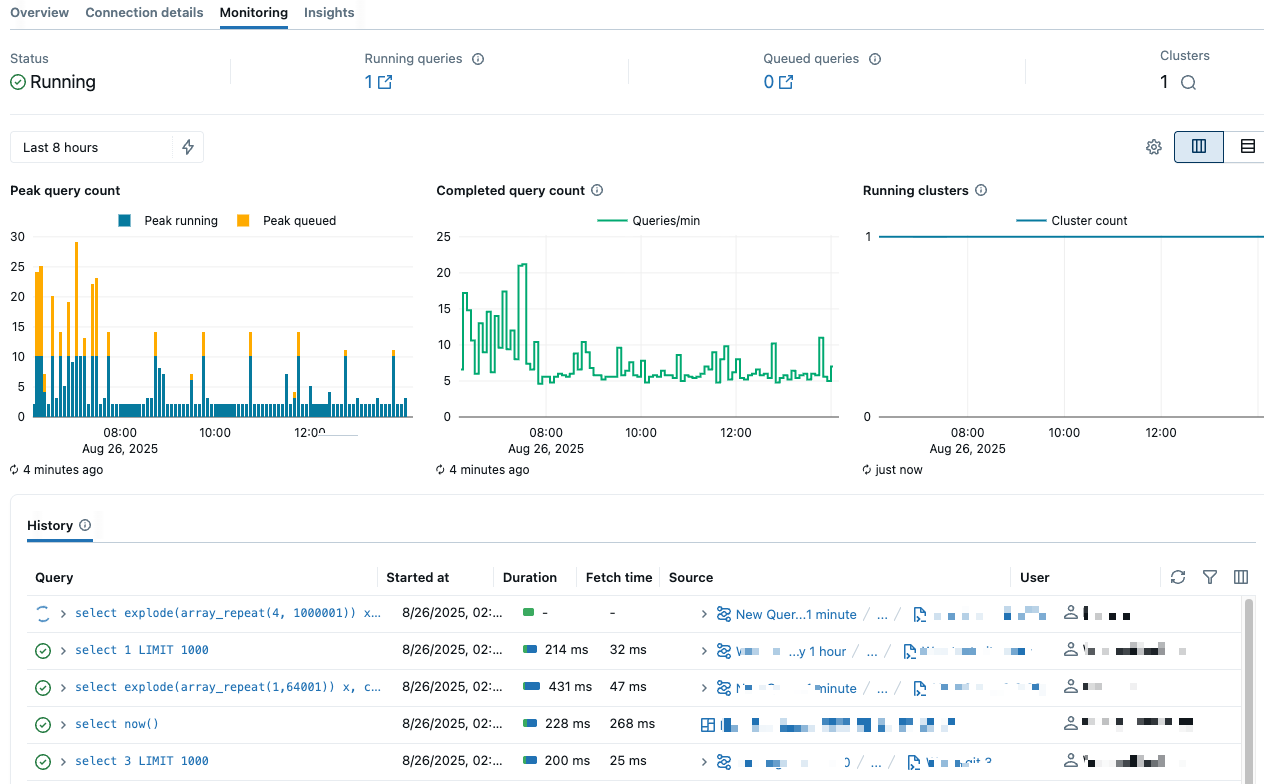Switch to side-by-side chart layout
This screenshot has height=784, width=1264.
point(1199,147)
